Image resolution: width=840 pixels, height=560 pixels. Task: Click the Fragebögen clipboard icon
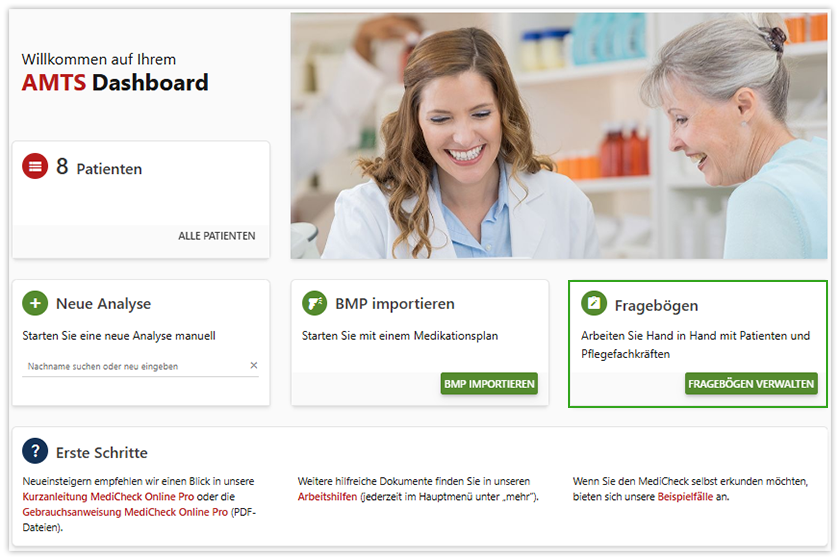pos(594,303)
